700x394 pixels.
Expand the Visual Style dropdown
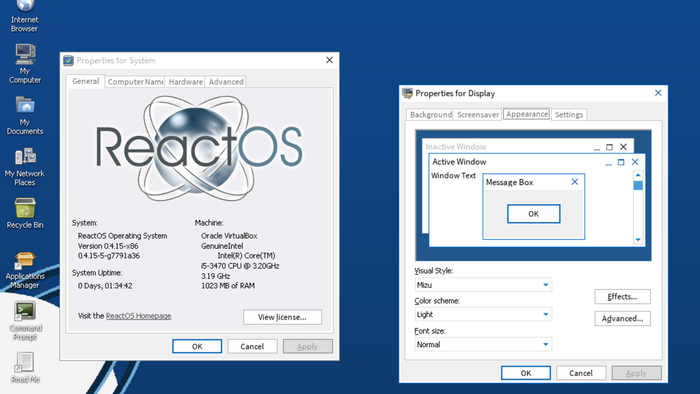pos(546,285)
